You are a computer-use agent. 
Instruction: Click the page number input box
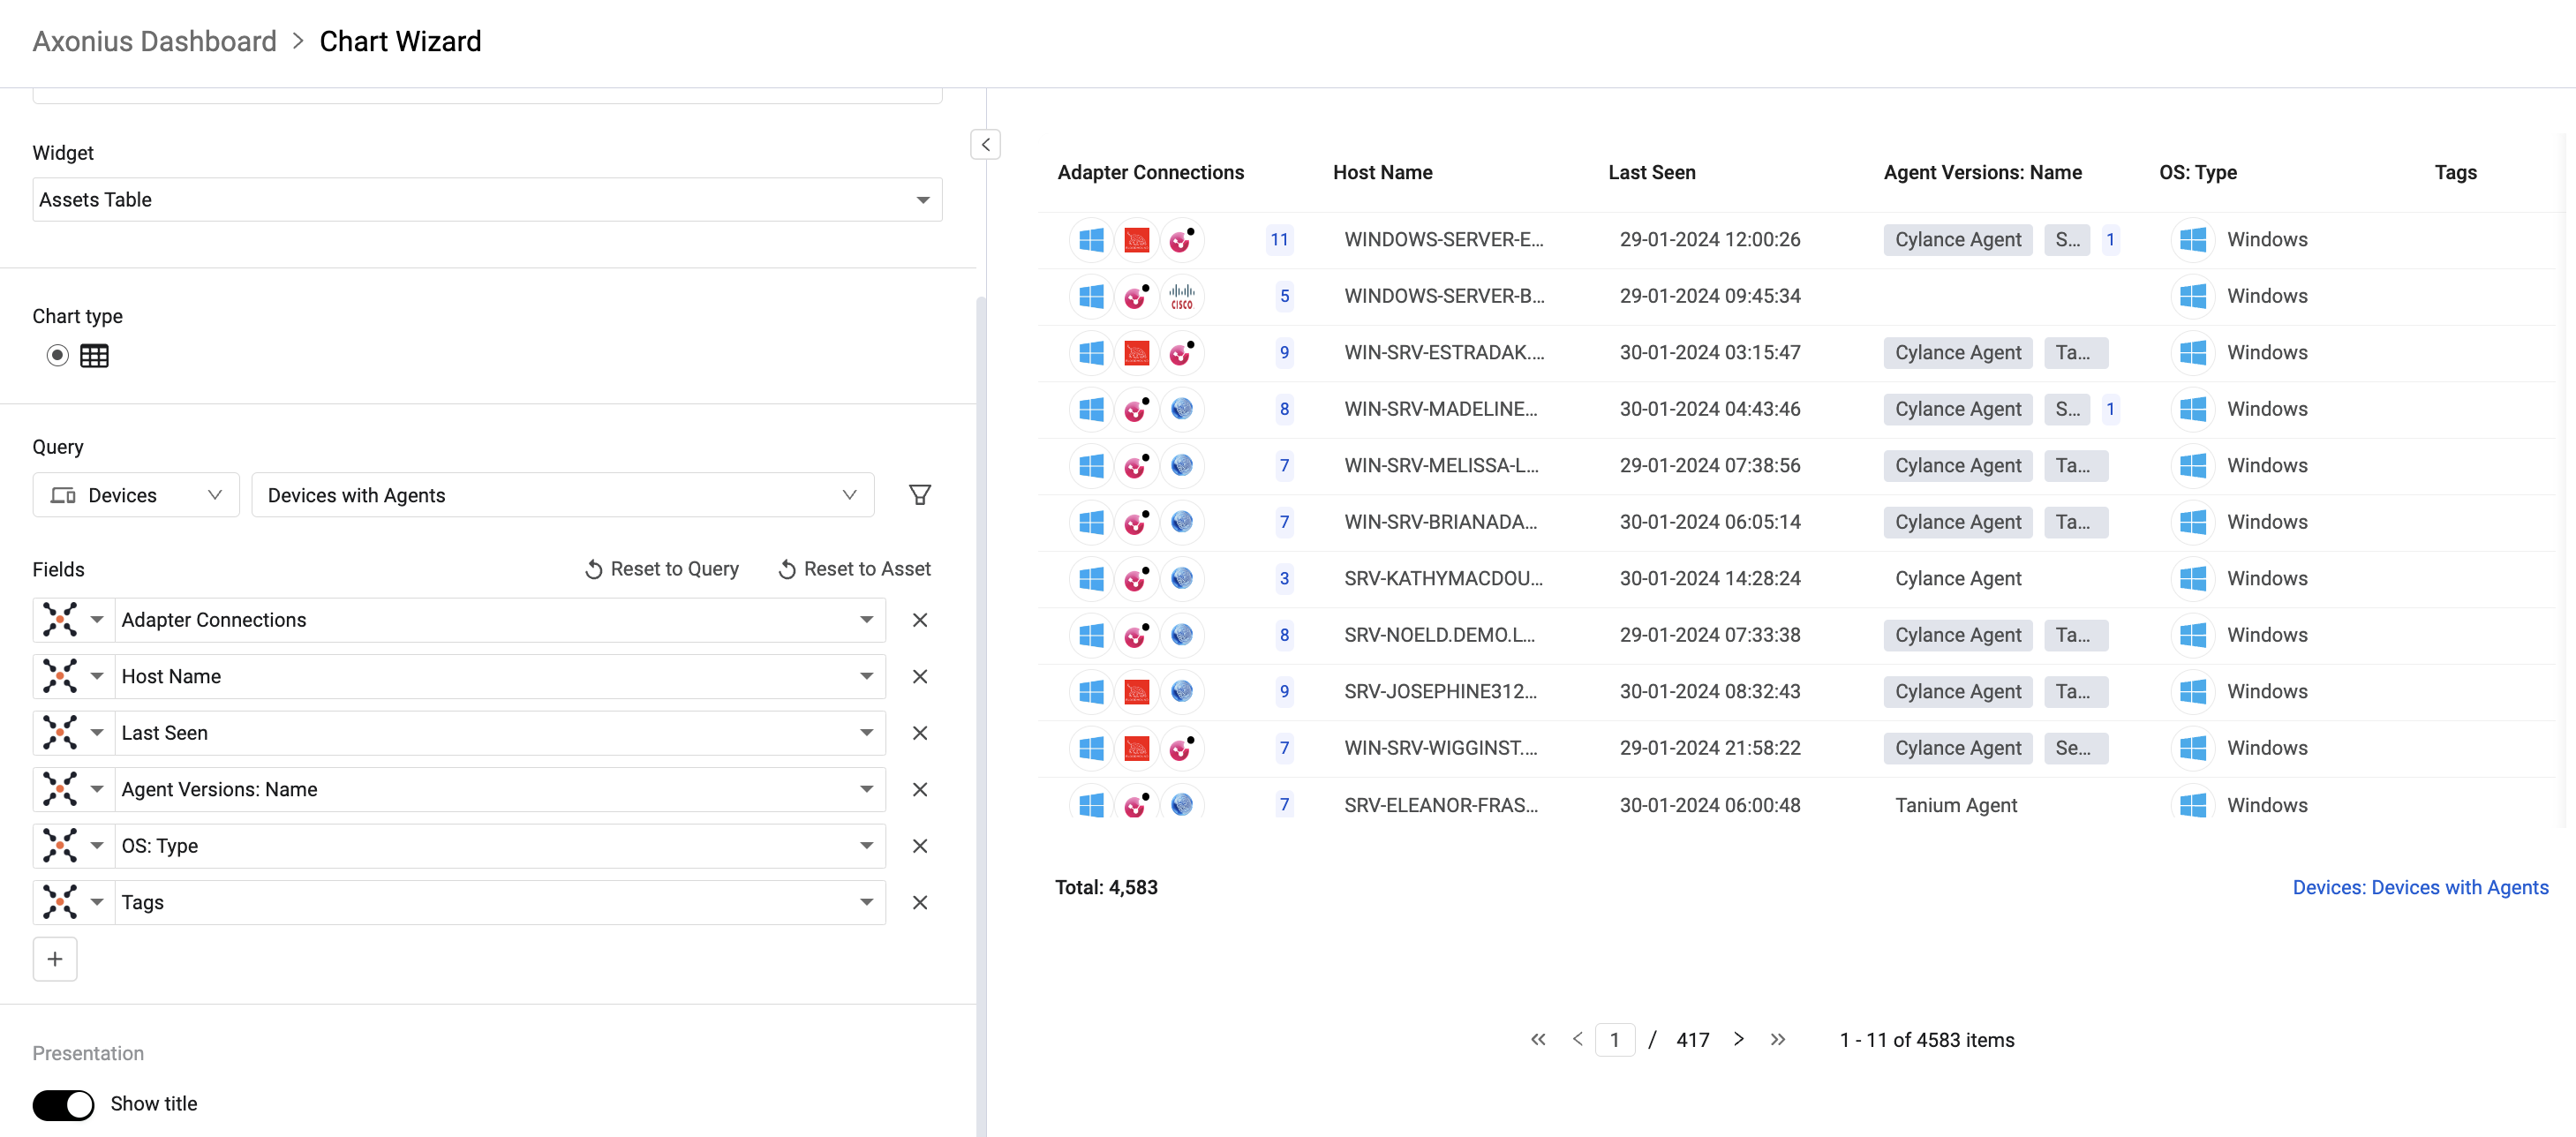tap(1614, 1040)
